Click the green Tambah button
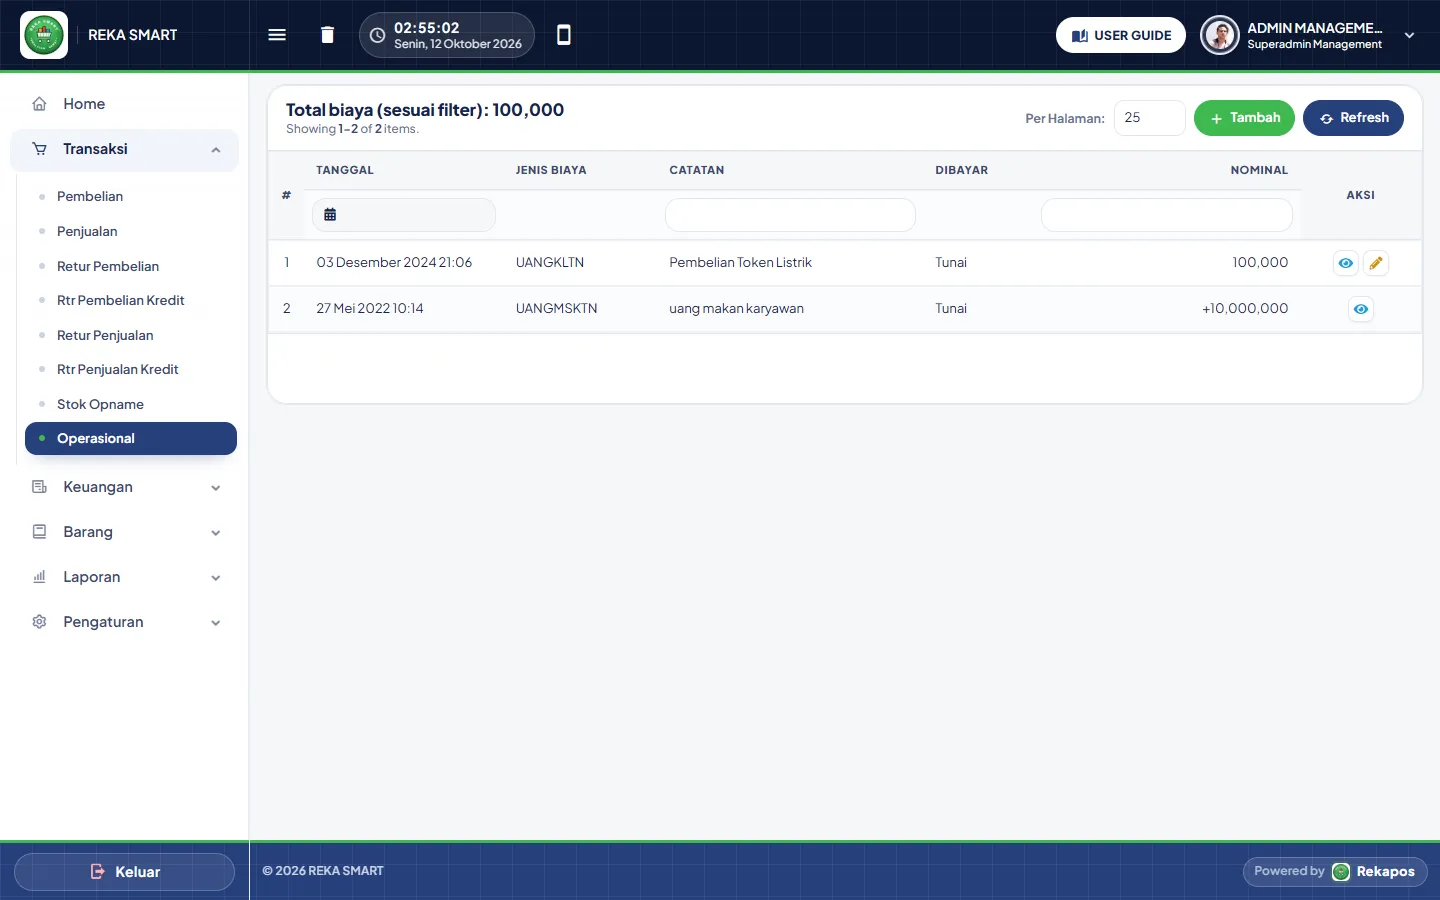The width and height of the screenshot is (1440, 900). 1244,118
